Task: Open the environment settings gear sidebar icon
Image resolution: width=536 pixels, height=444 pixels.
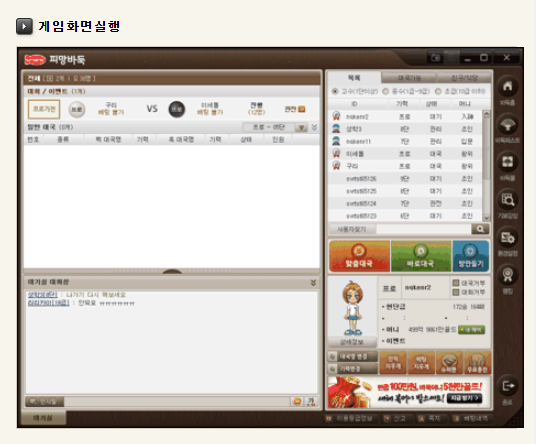Action: click(508, 238)
